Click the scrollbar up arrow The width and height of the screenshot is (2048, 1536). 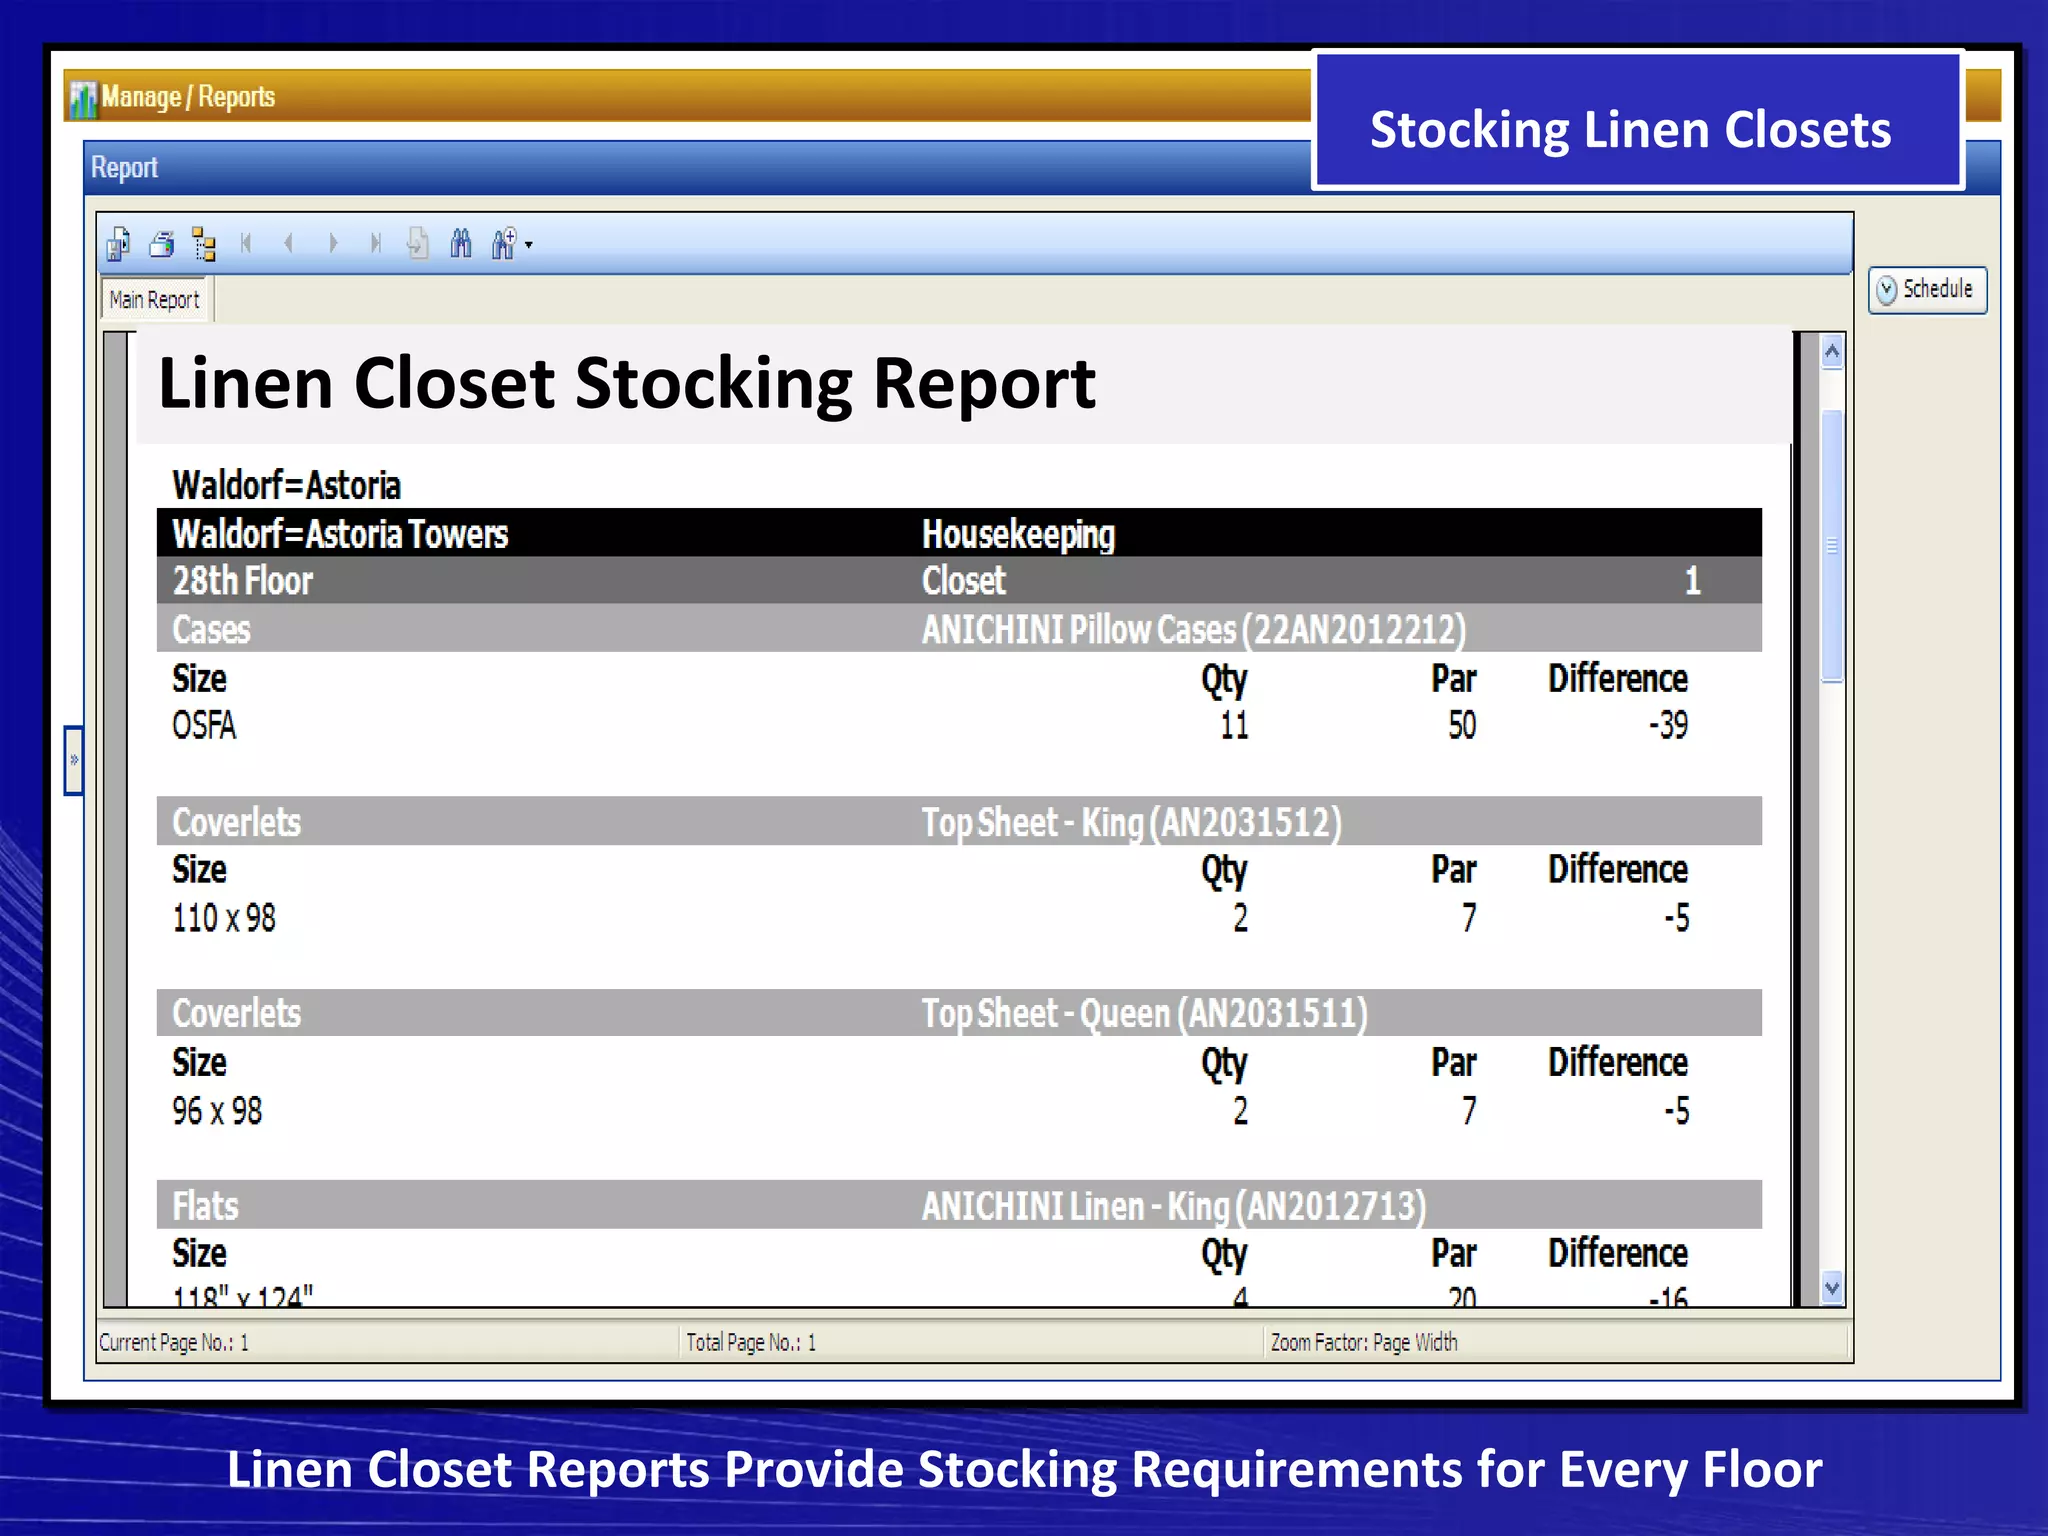tap(1832, 352)
